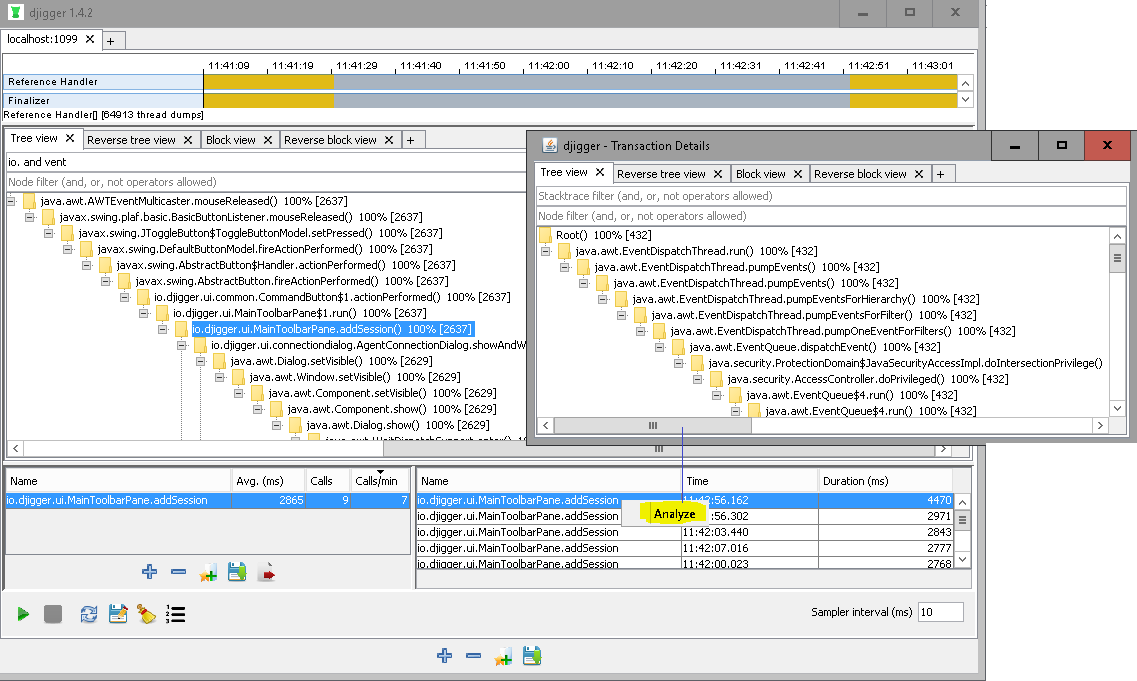
Task: Close Tree view tab in Transaction Details
Action: pos(600,172)
